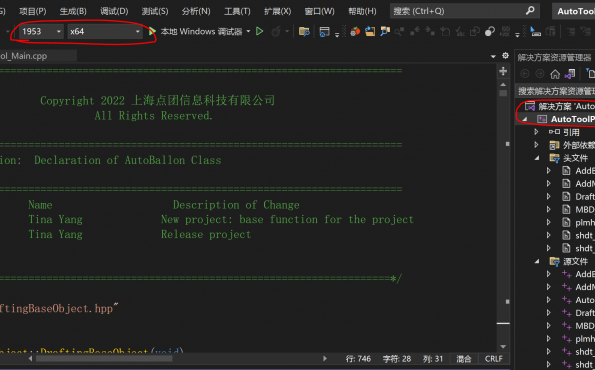Click Solution Explorer Back arrow icon

525,74
